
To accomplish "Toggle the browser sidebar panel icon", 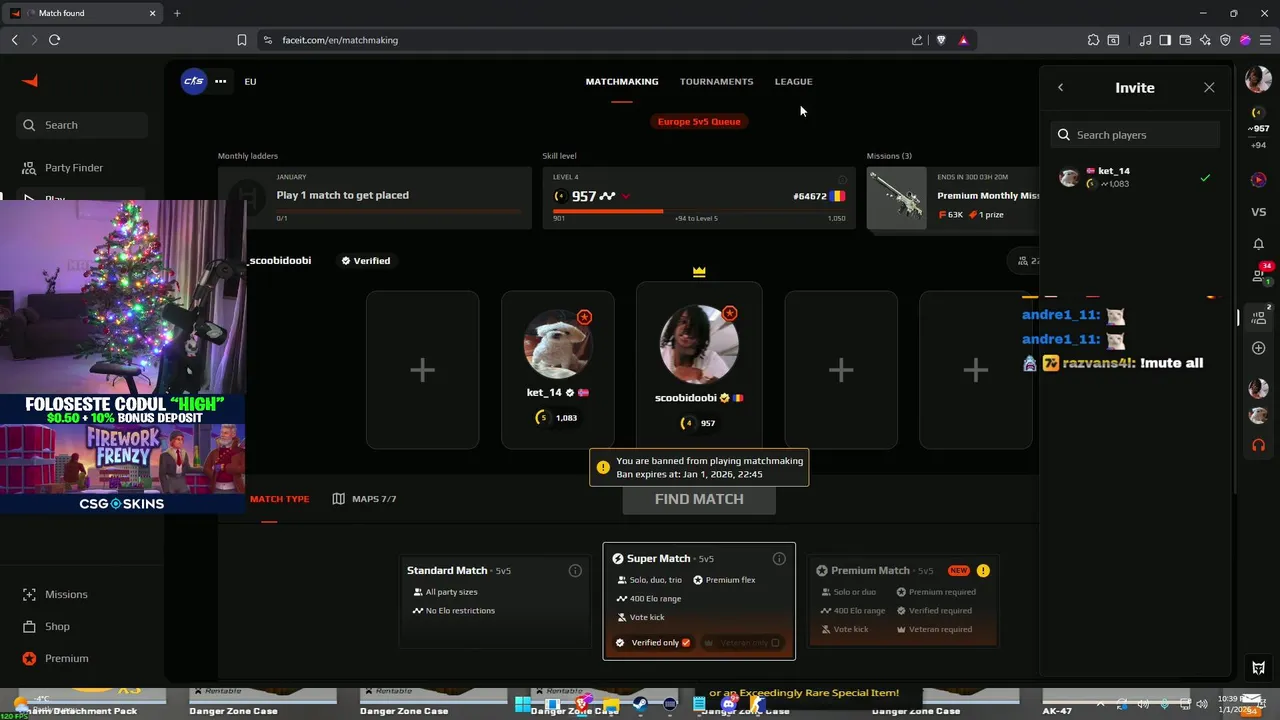I will [1165, 40].
